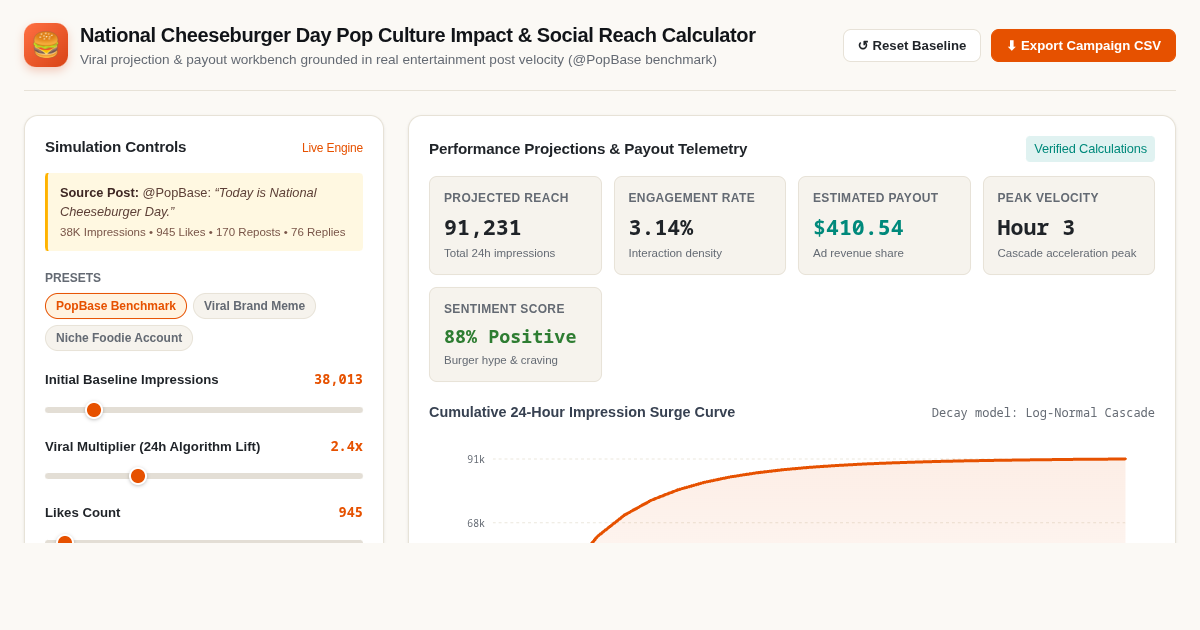Click the Live Engine status label
The width and height of the screenshot is (1200, 630).
coord(332,148)
